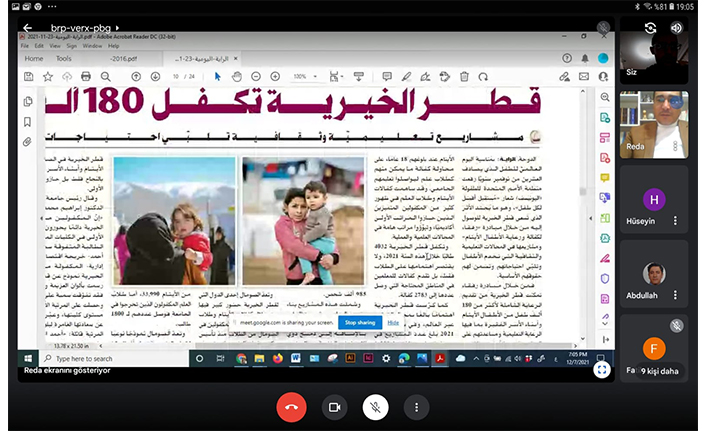
Task: Toggle the camera off button
Action: pyautogui.click(x=334, y=407)
